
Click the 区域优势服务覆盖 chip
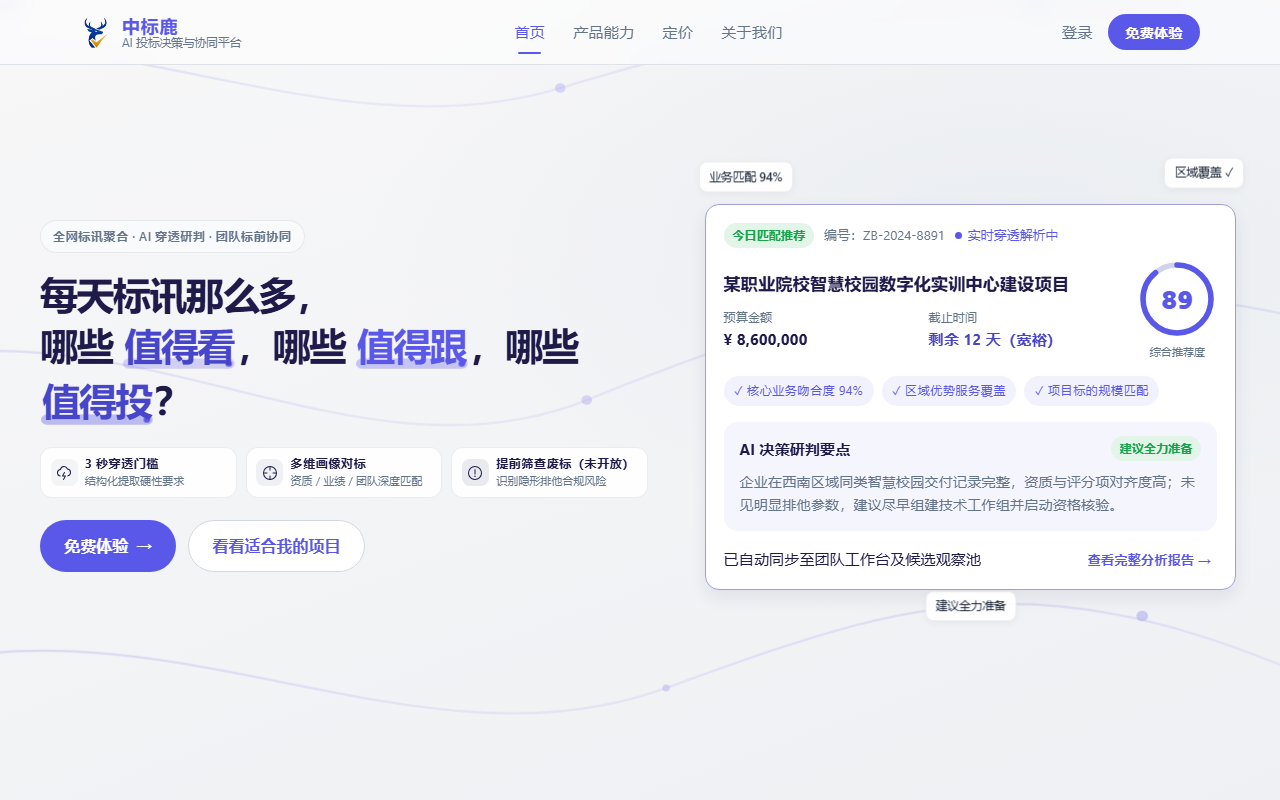pos(948,391)
